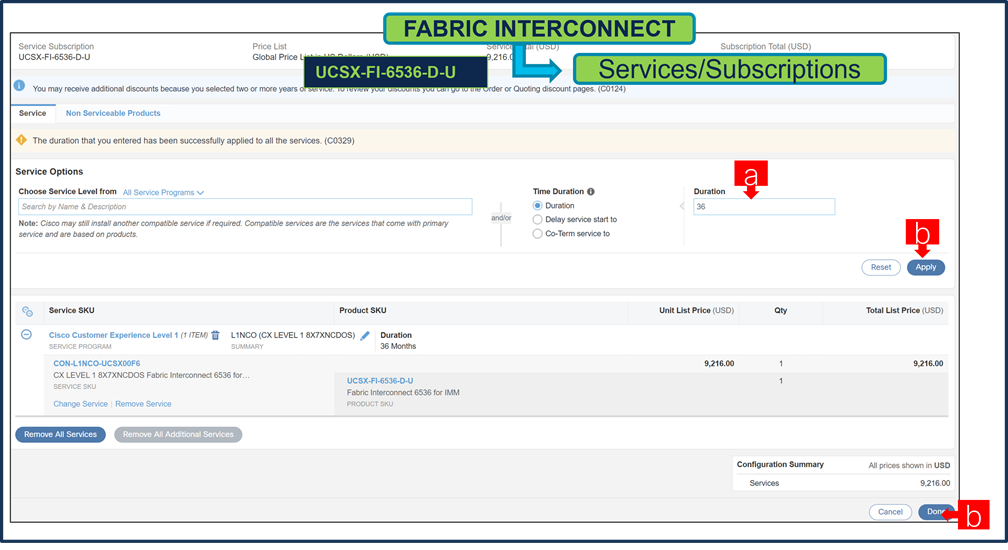Click the orange warning icon beside duration message
This screenshot has width=1008, height=550.
(x=21, y=140)
